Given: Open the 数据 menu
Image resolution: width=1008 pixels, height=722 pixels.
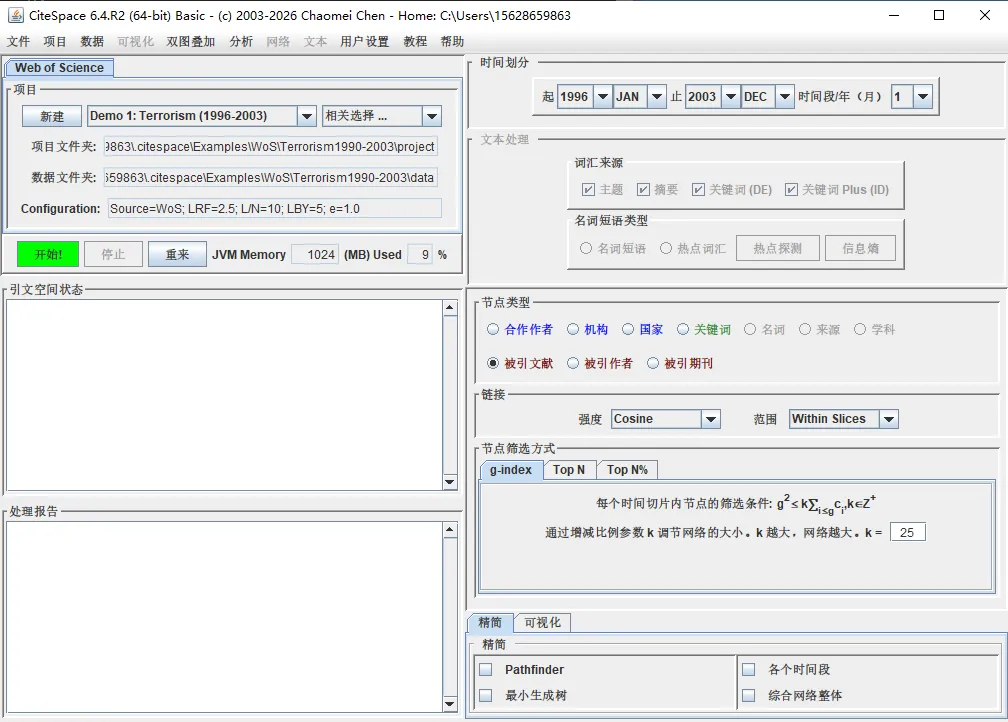Looking at the screenshot, I should coord(92,41).
